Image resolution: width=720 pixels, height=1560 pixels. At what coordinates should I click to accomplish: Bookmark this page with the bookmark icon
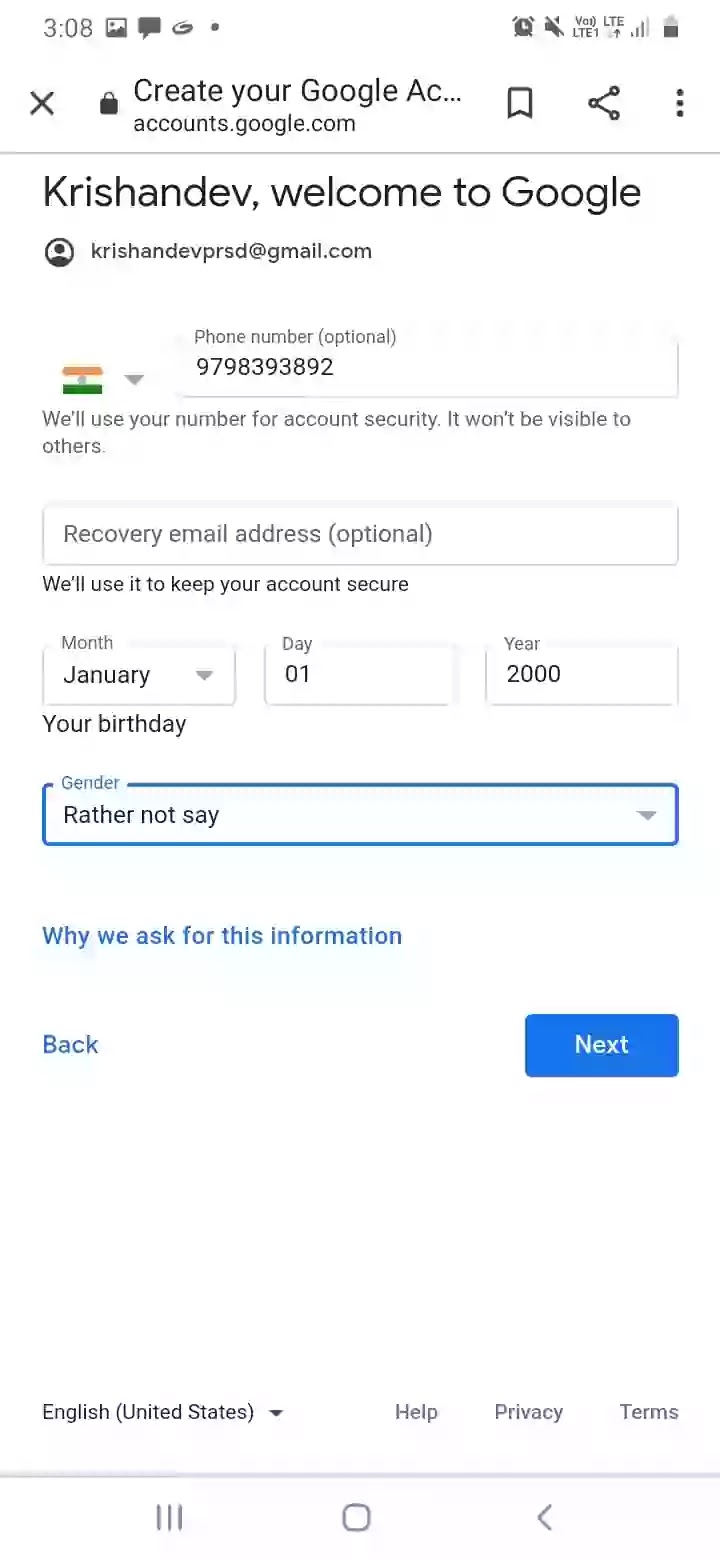tap(520, 103)
